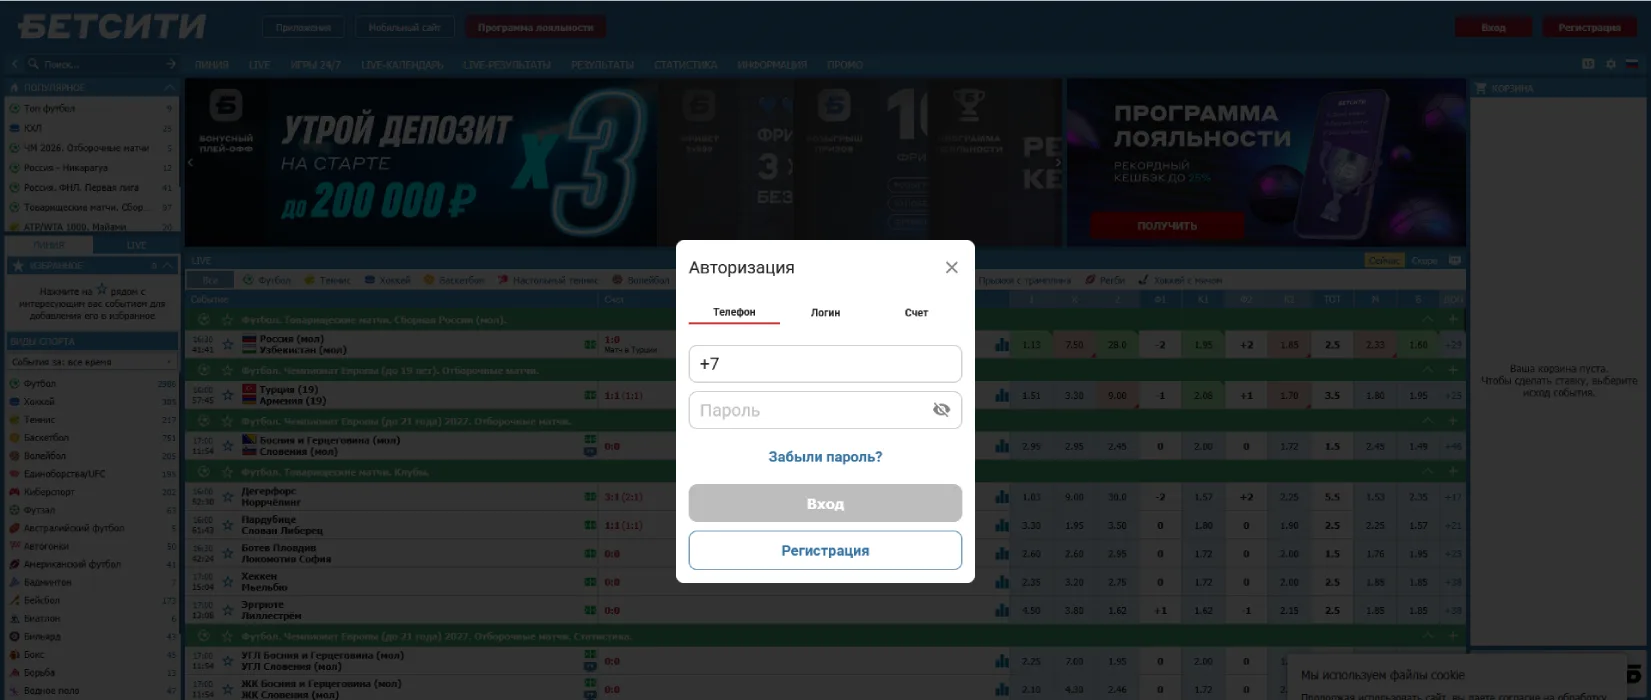Open the События за: все время dropdown
This screenshot has height=700, width=1651.
click(90, 362)
